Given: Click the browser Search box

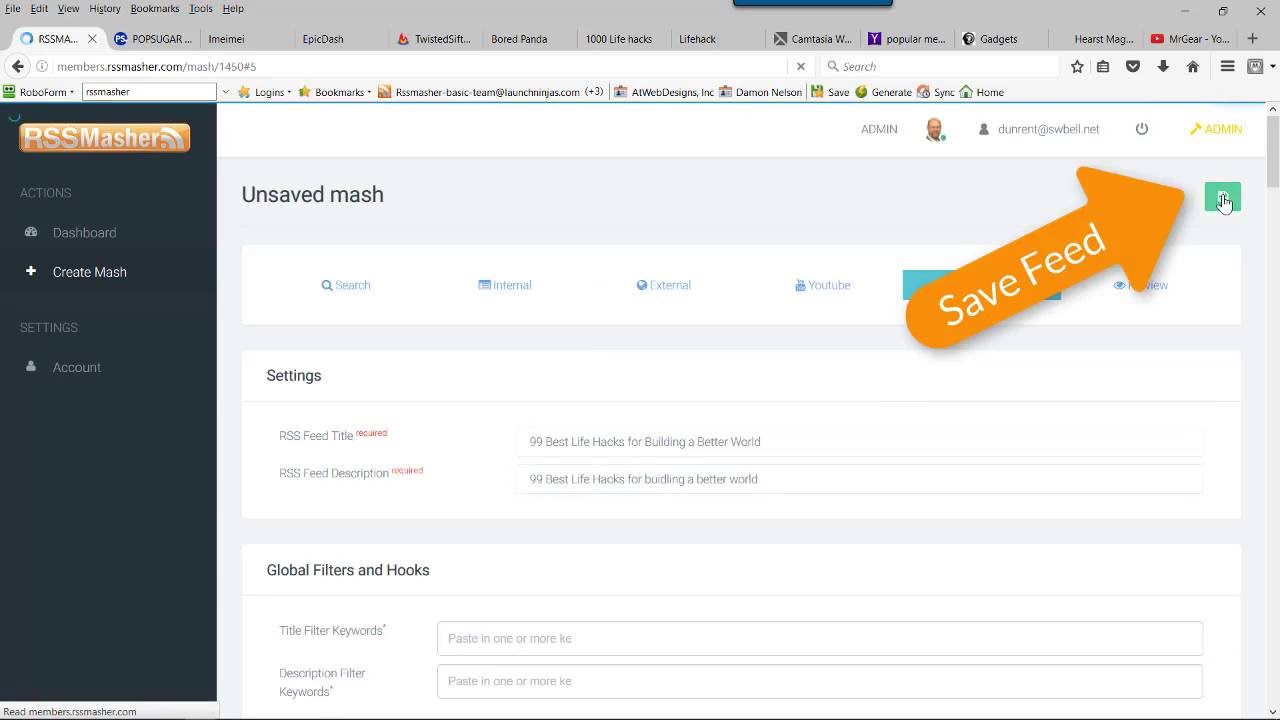Looking at the screenshot, I should pyautogui.click(x=940, y=66).
